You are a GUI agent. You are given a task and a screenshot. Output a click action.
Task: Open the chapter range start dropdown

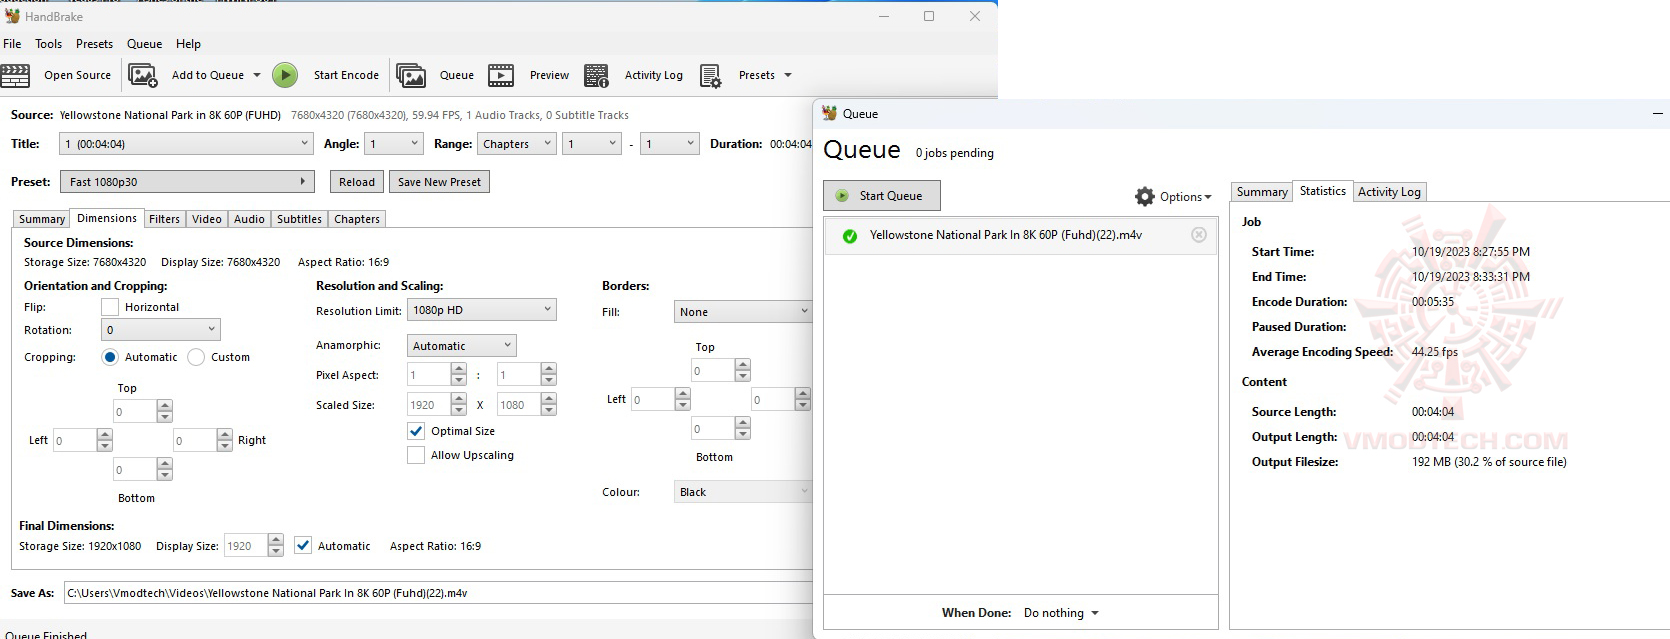coord(592,144)
